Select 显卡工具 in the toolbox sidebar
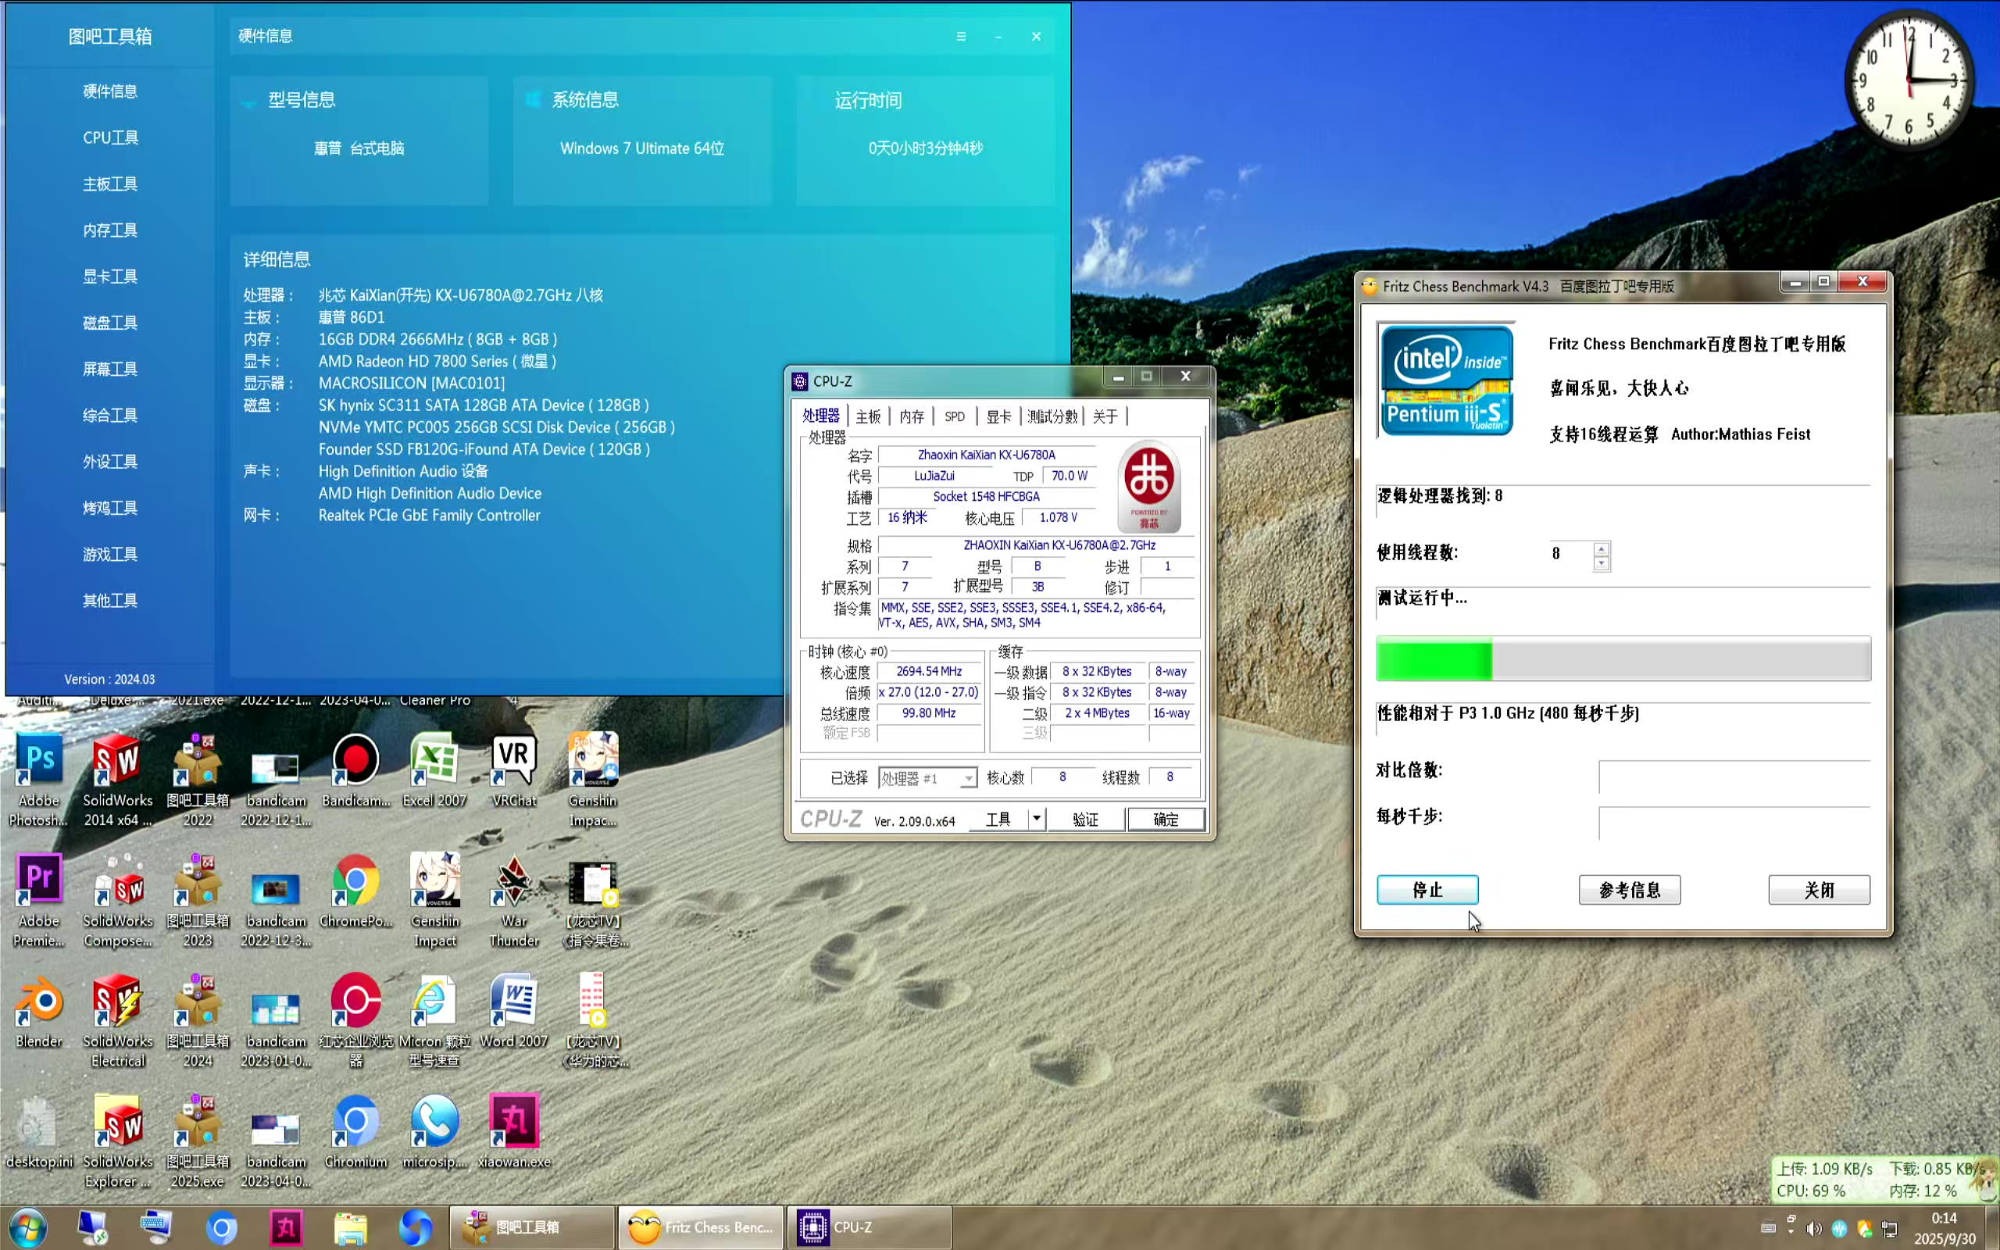The width and height of the screenshot is (2000, 1250). click(x=110, y=277)
